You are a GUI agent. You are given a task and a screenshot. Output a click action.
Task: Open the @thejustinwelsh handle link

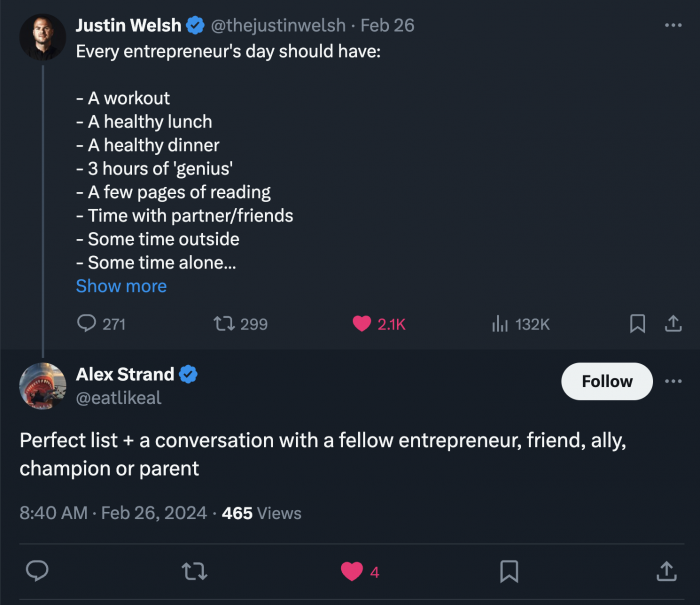pos(278,25)
